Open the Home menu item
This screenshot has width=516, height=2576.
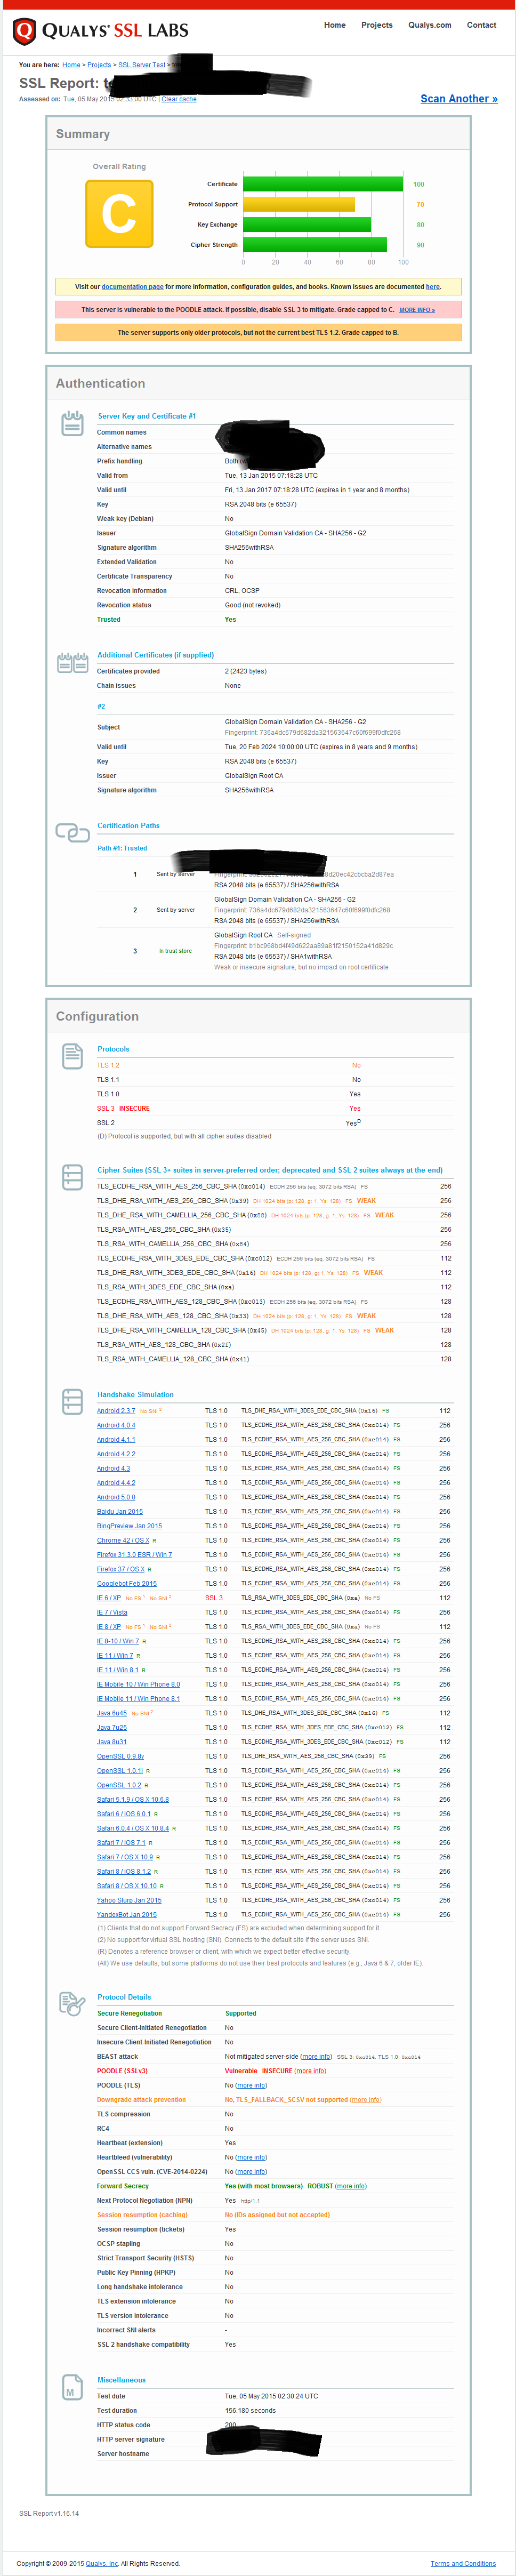coord(335,25)
